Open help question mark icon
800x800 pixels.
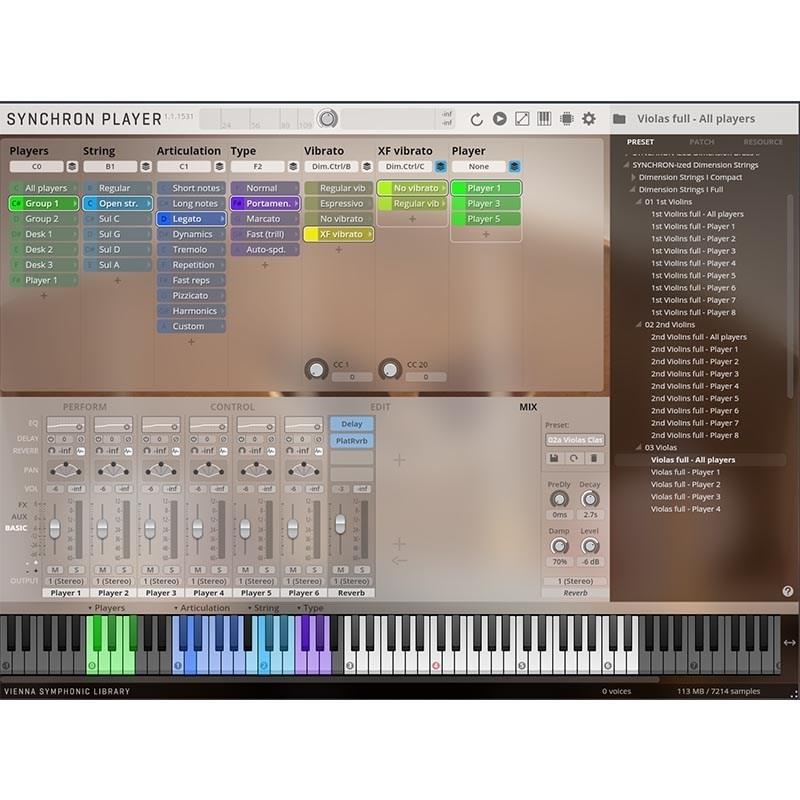(x=788, y=591)
